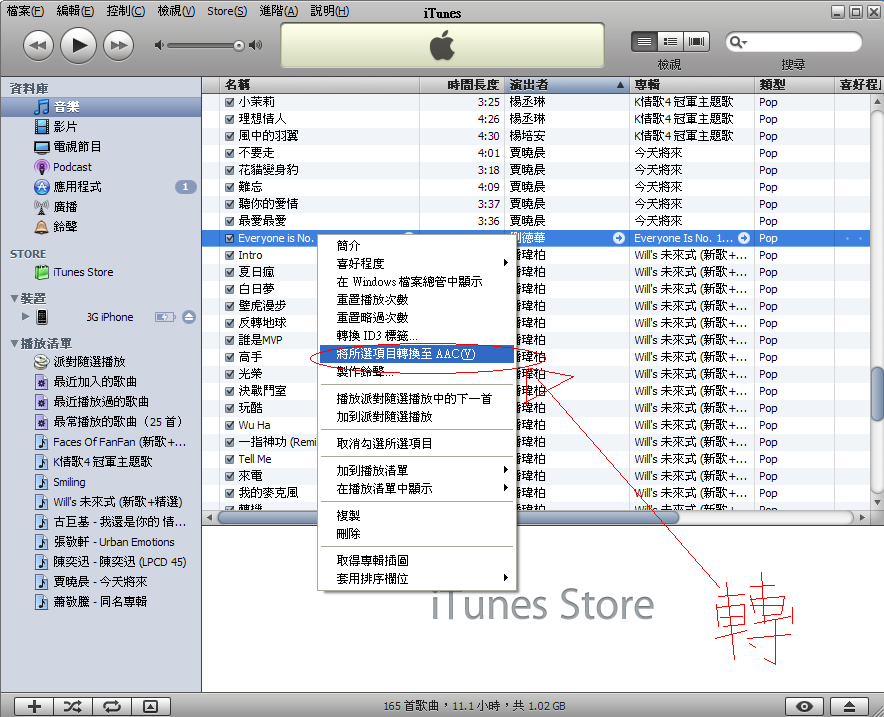Go back to the previous track
This screenshot has width=884, height=717.
pos(38,44)
